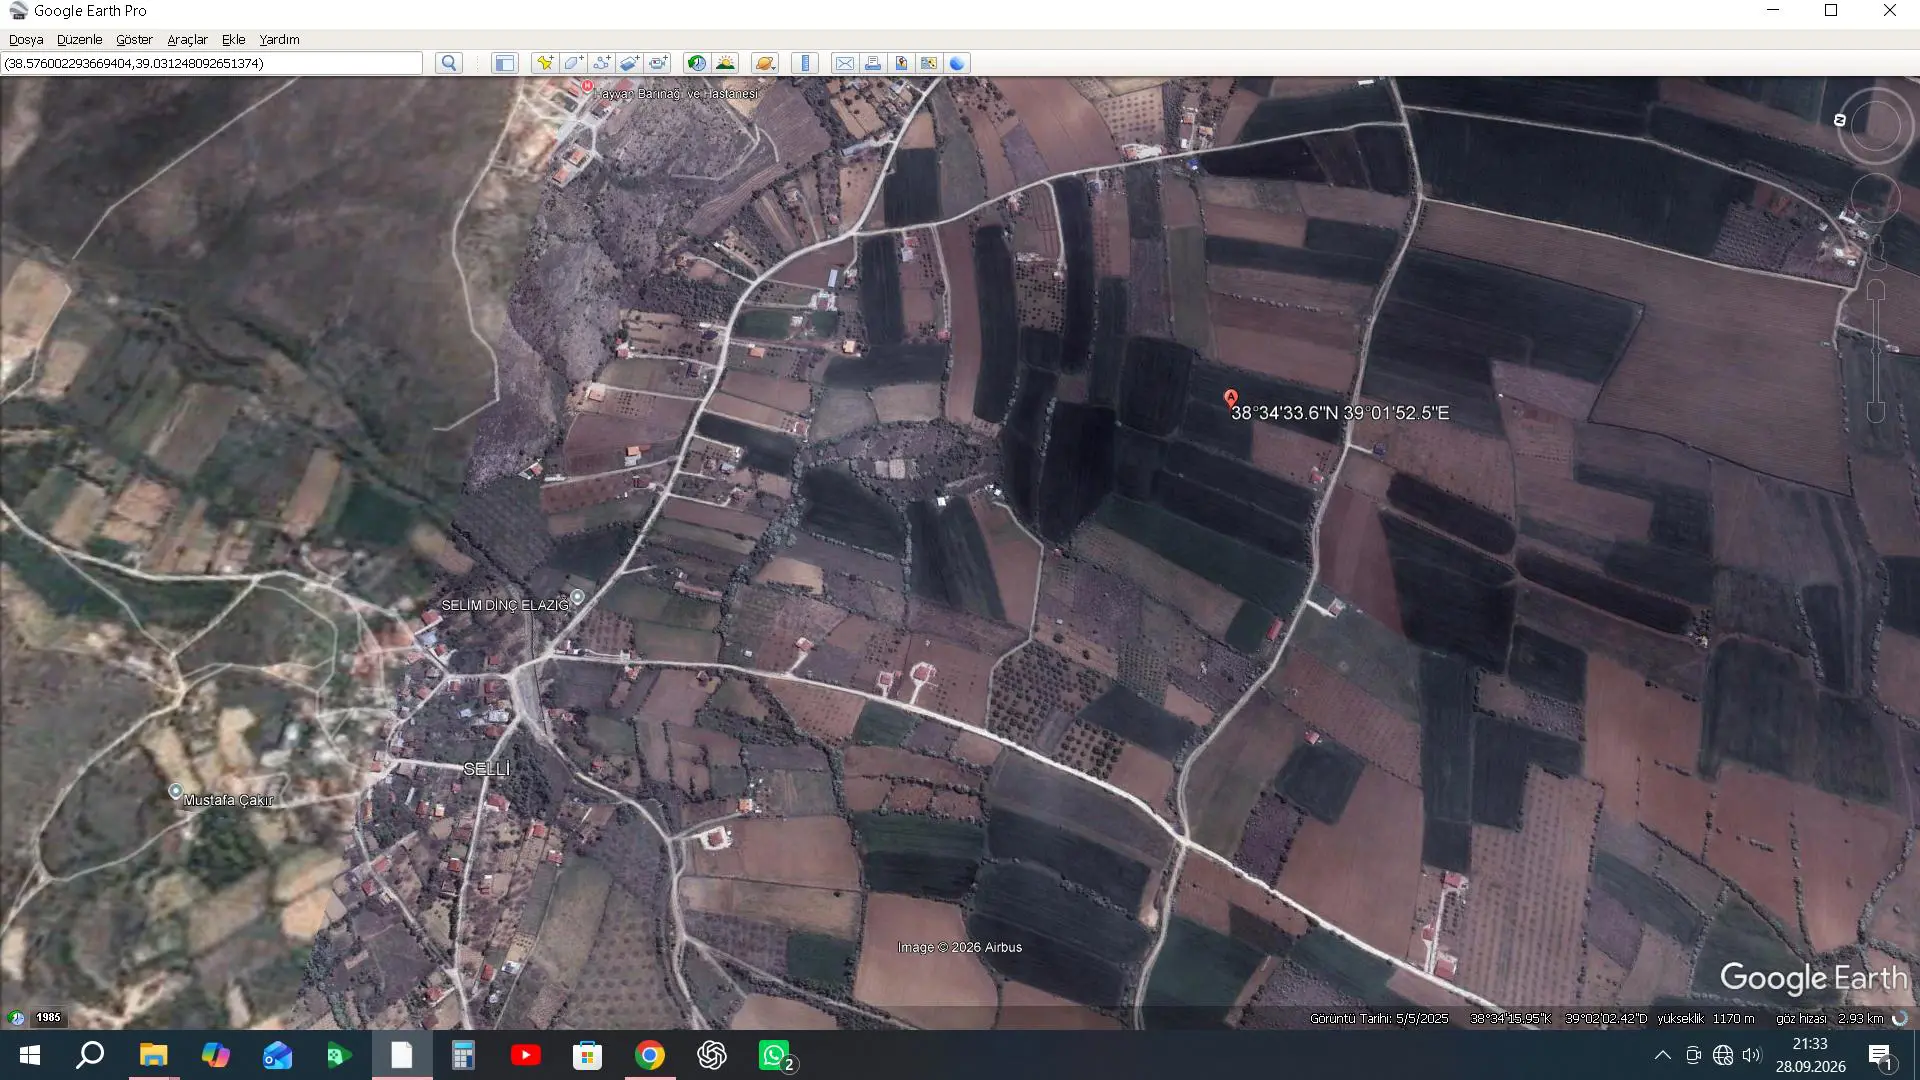
Task: Click the taskbar volume speaker icon
Action: point(1752,1055)
